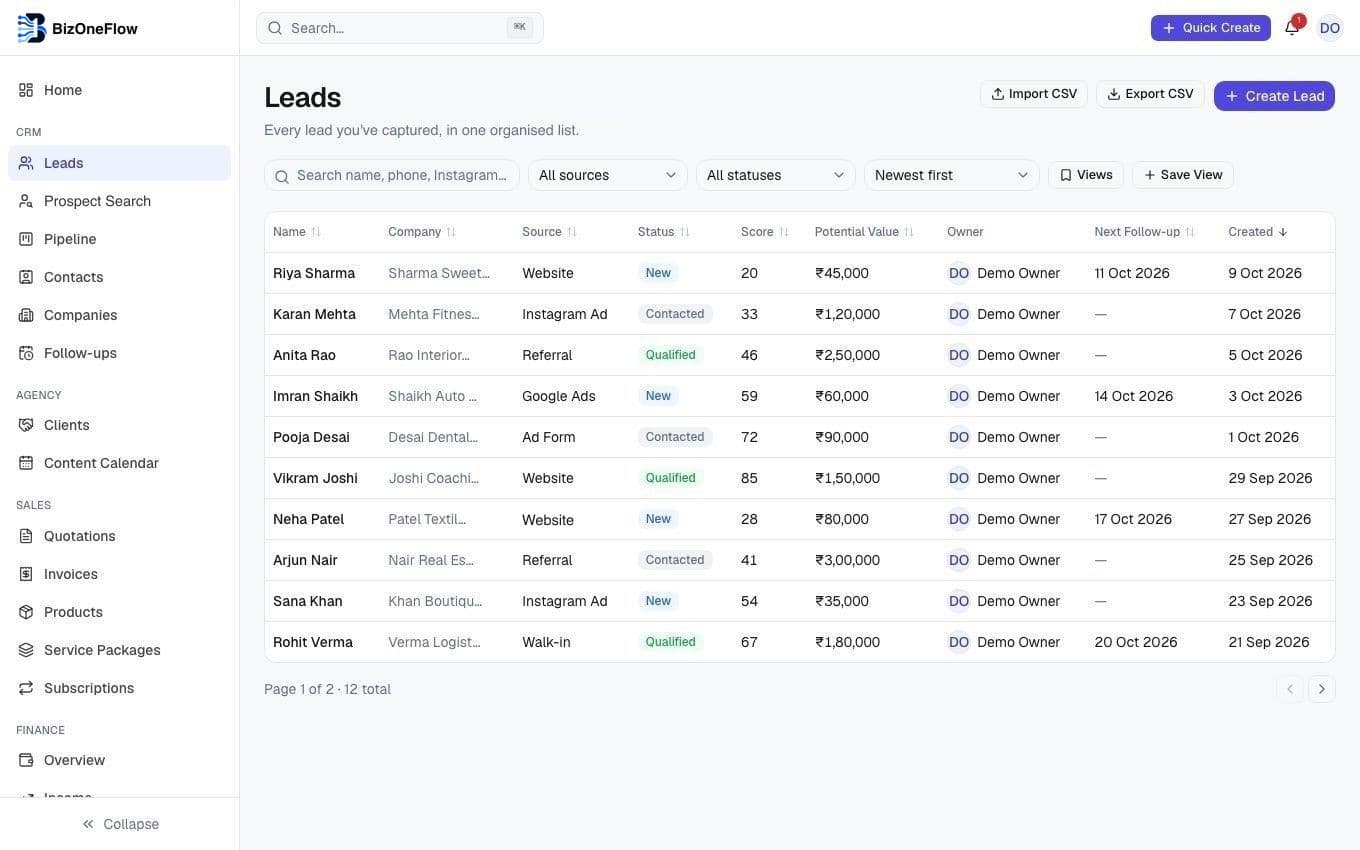This screenshot has height=850, width=1360.
Task: Click the Subscriptions repeat icon
Action: pos(26,688)
